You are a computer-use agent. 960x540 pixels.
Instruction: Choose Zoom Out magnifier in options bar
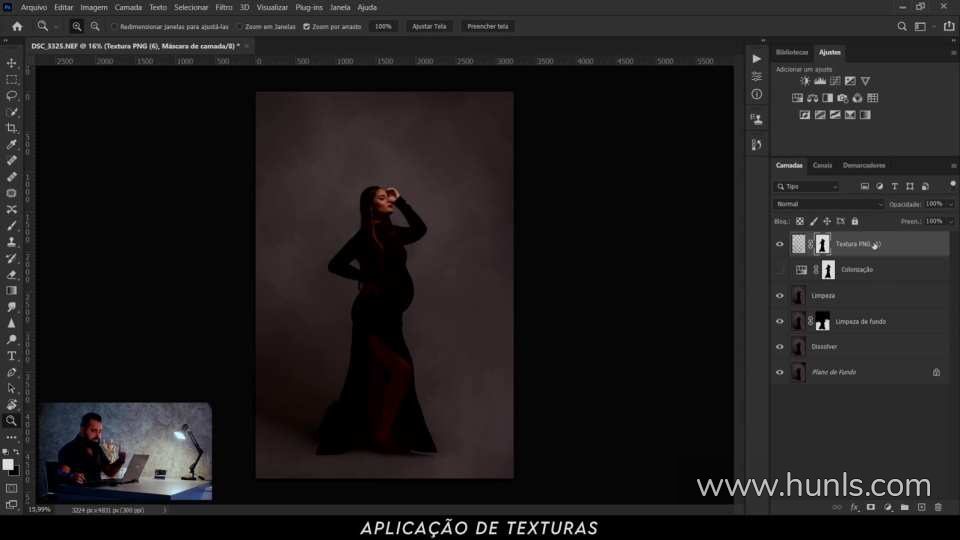(x=95, y=26)
